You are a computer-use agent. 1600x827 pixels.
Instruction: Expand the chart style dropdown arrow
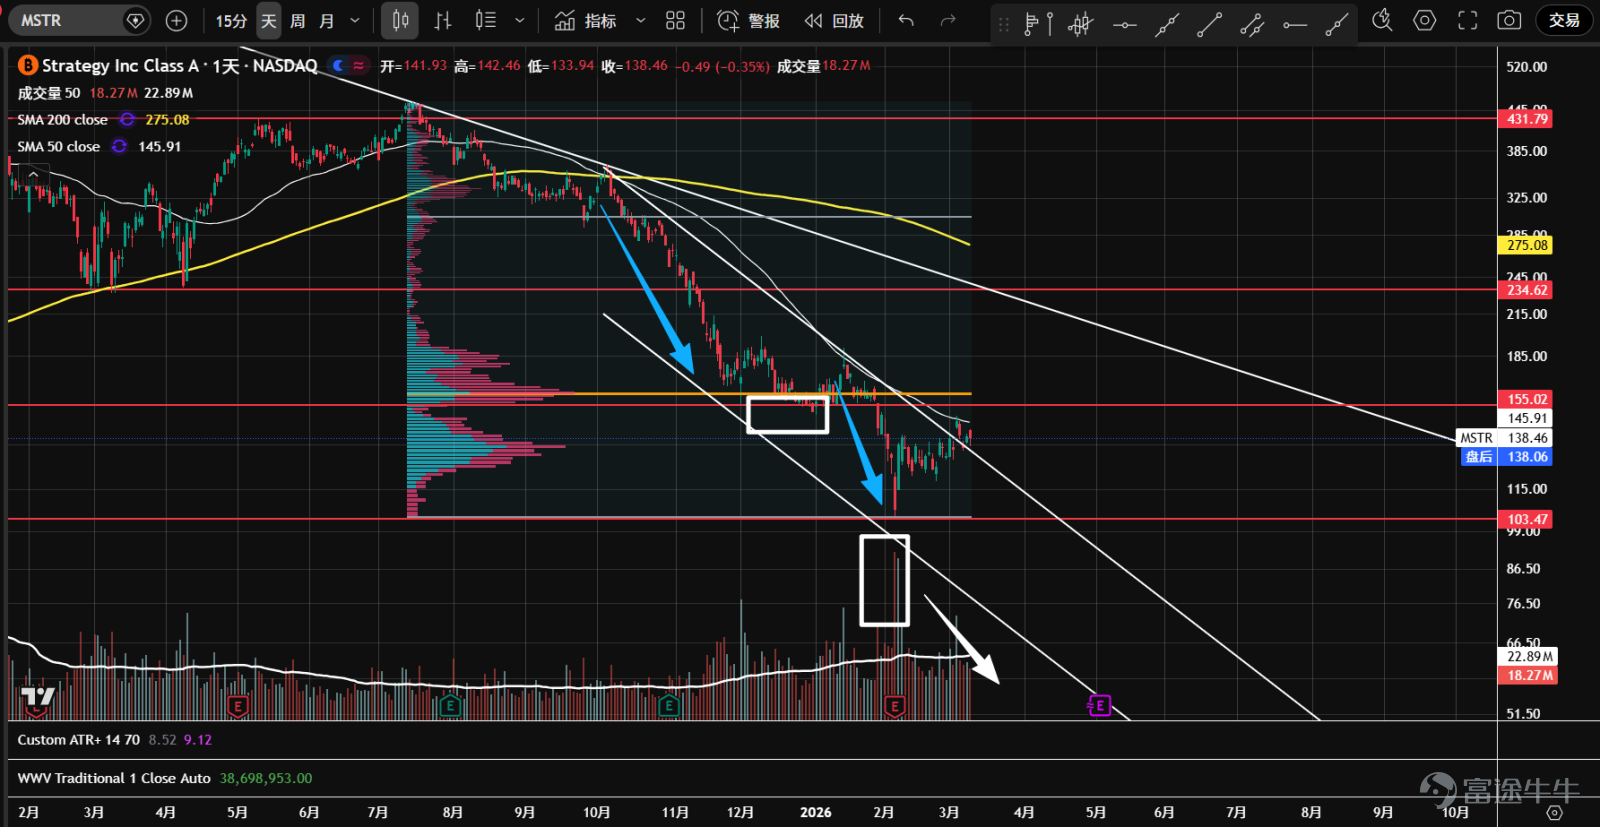pyautogui.click(x=519, y=20)
